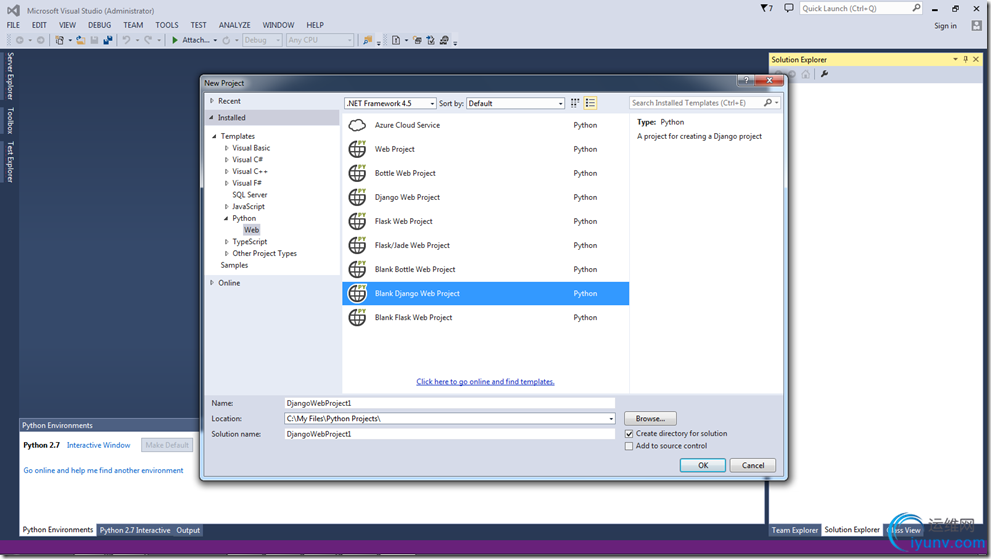This screenshot has height=559, width=991.
Task: Click the Redo toolbar icon
Action: point(149,40)
